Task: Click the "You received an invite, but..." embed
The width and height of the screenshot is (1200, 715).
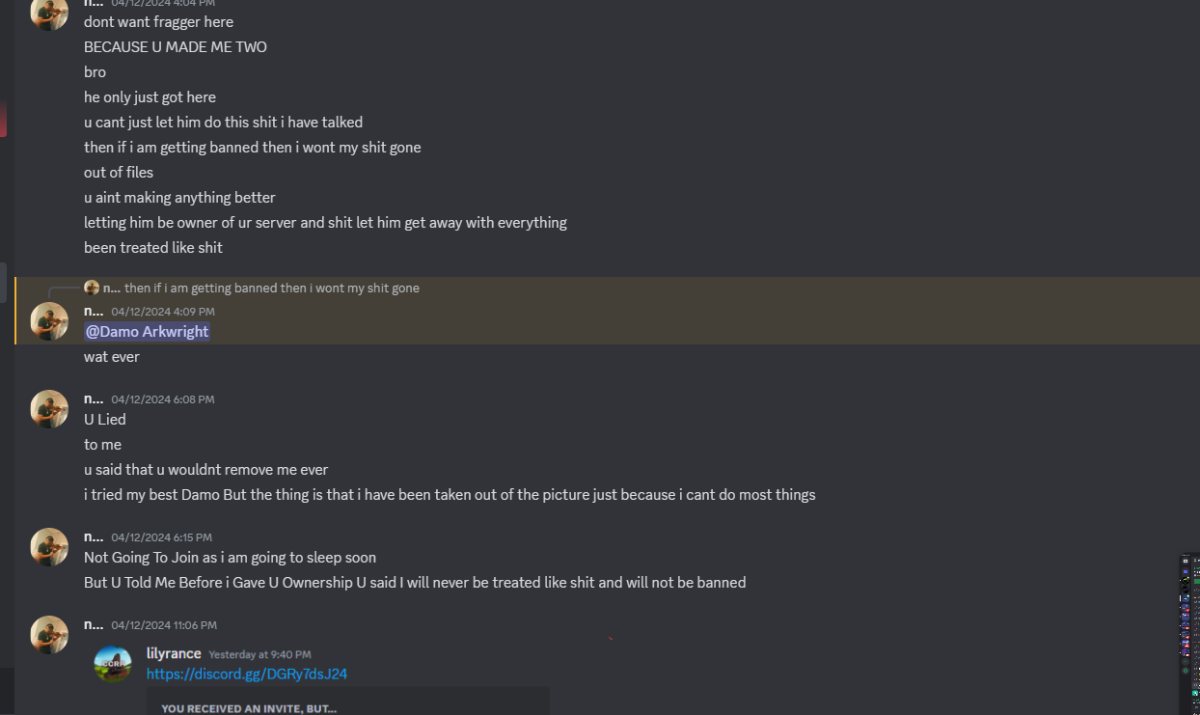Action: click(348, 702)
